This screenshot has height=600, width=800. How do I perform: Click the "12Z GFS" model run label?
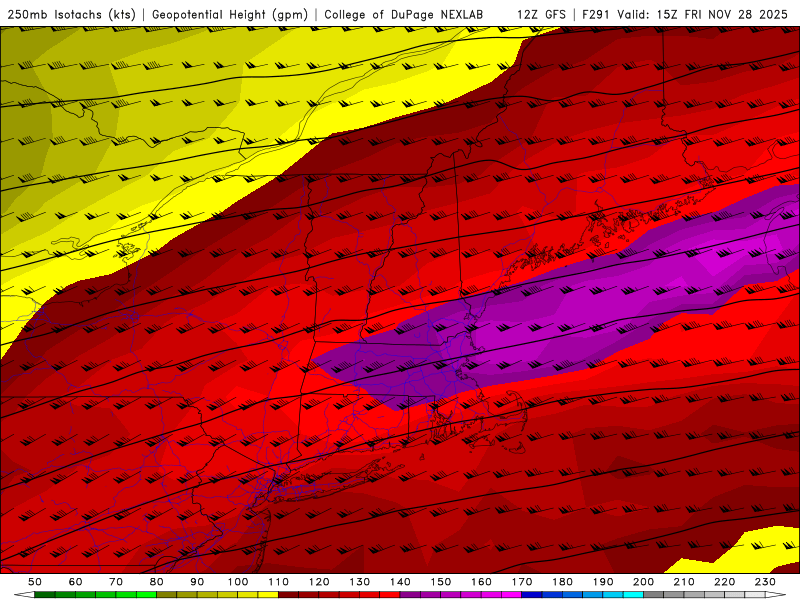coord(541,14)
